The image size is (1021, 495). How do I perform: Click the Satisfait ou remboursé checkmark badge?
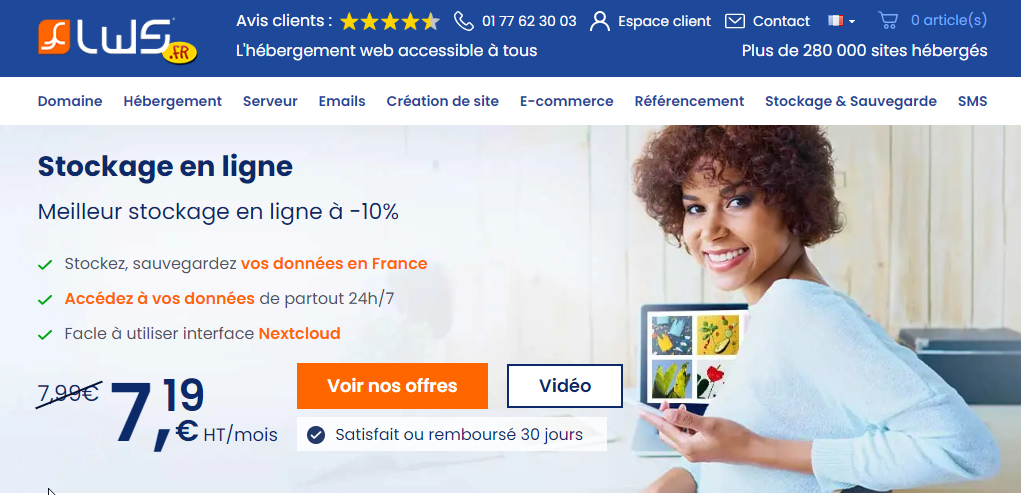point(316,434)
